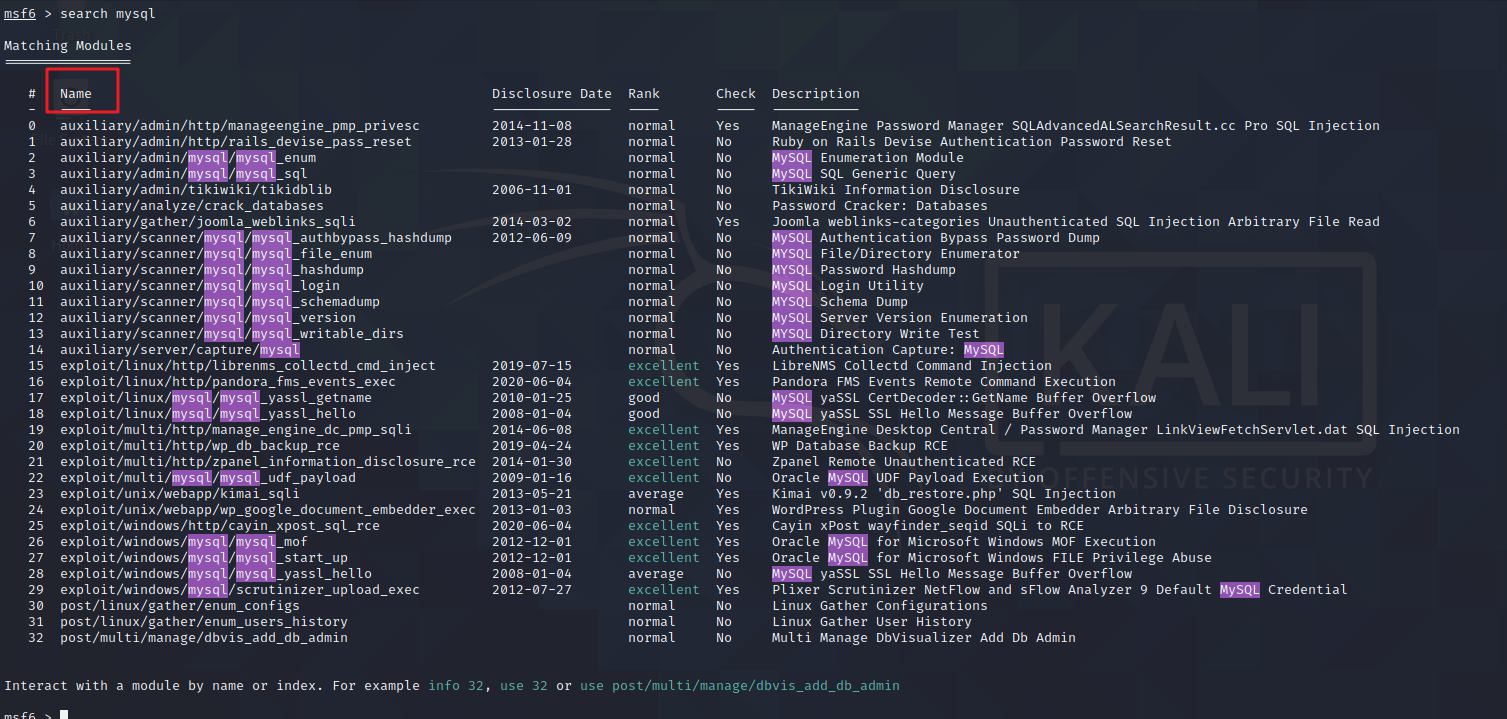Select module auxiliary/admin/mysql/mysql_sql
Screen dimensions: 1507x719
pyautogui.click(x=184, y=174)
